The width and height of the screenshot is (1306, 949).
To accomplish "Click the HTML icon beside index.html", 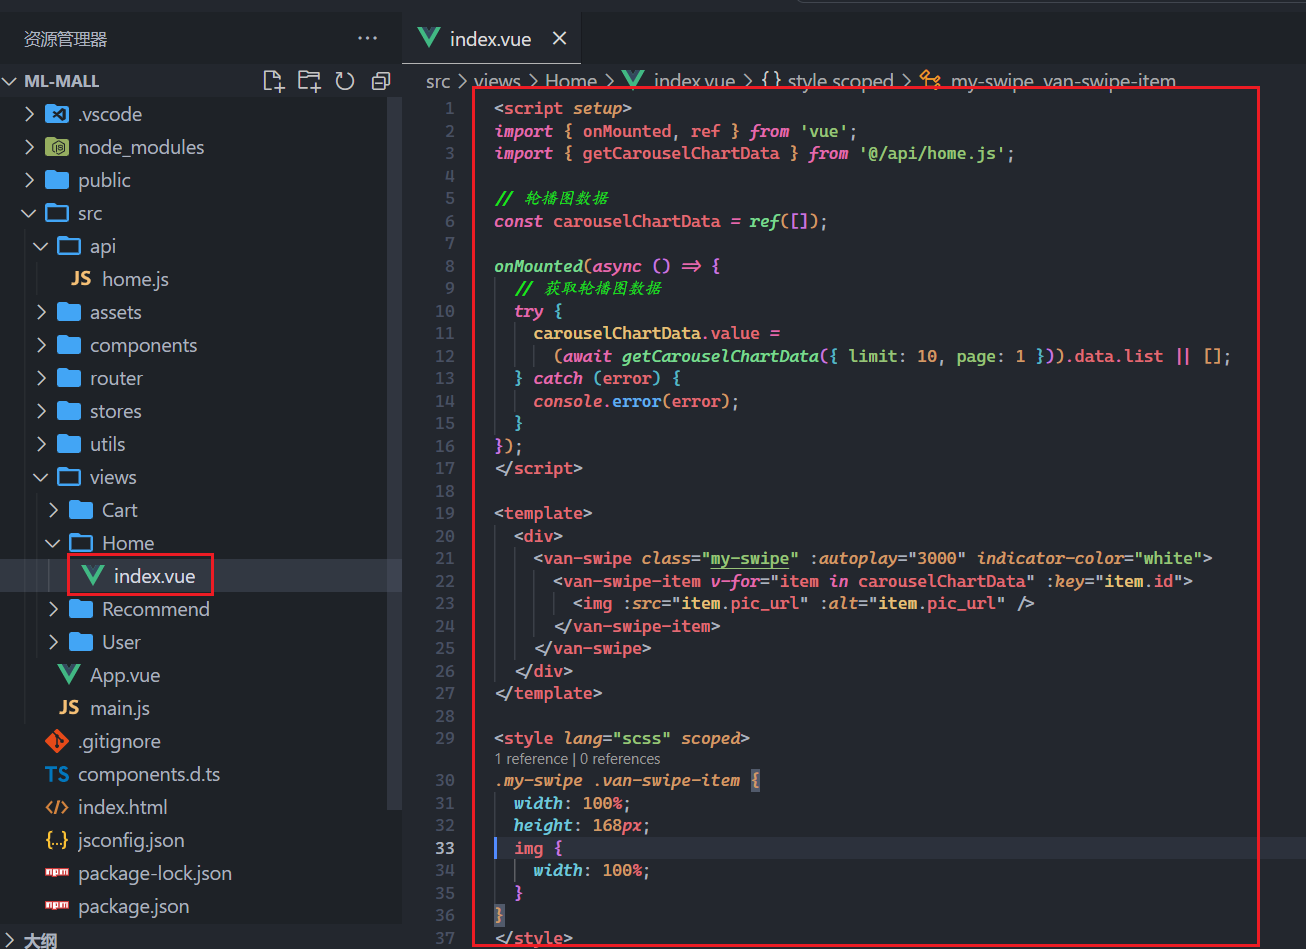I will [57, 807].
